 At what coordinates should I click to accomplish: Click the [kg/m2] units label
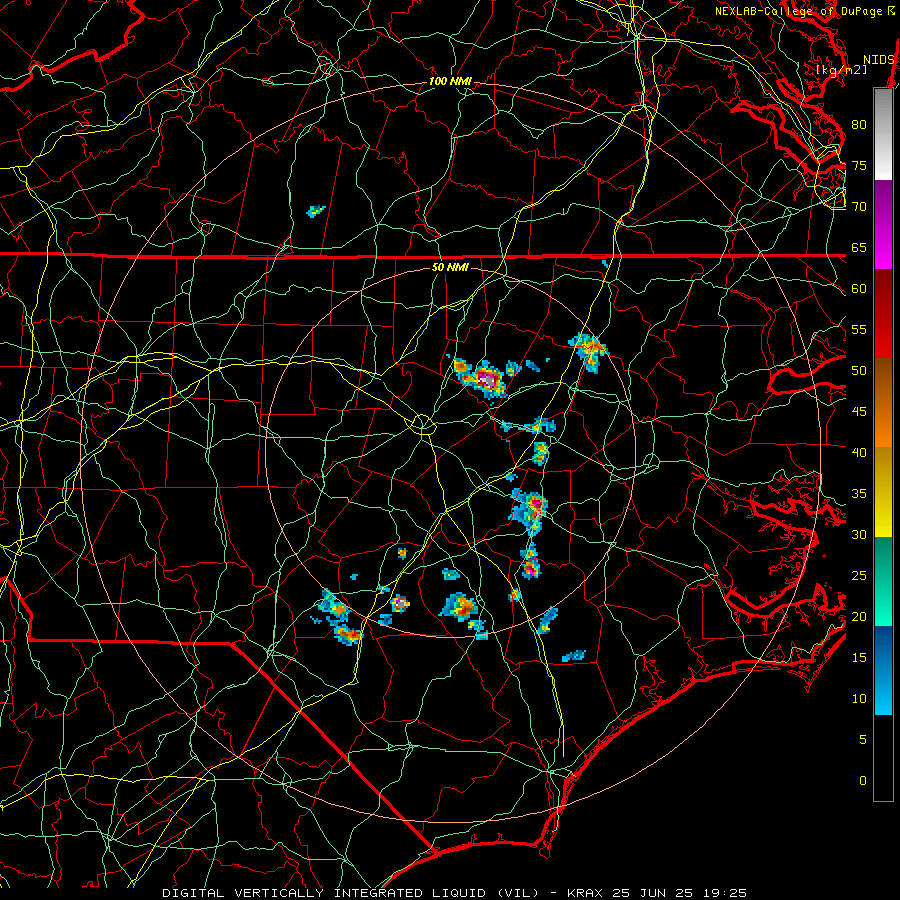point(841,70)
